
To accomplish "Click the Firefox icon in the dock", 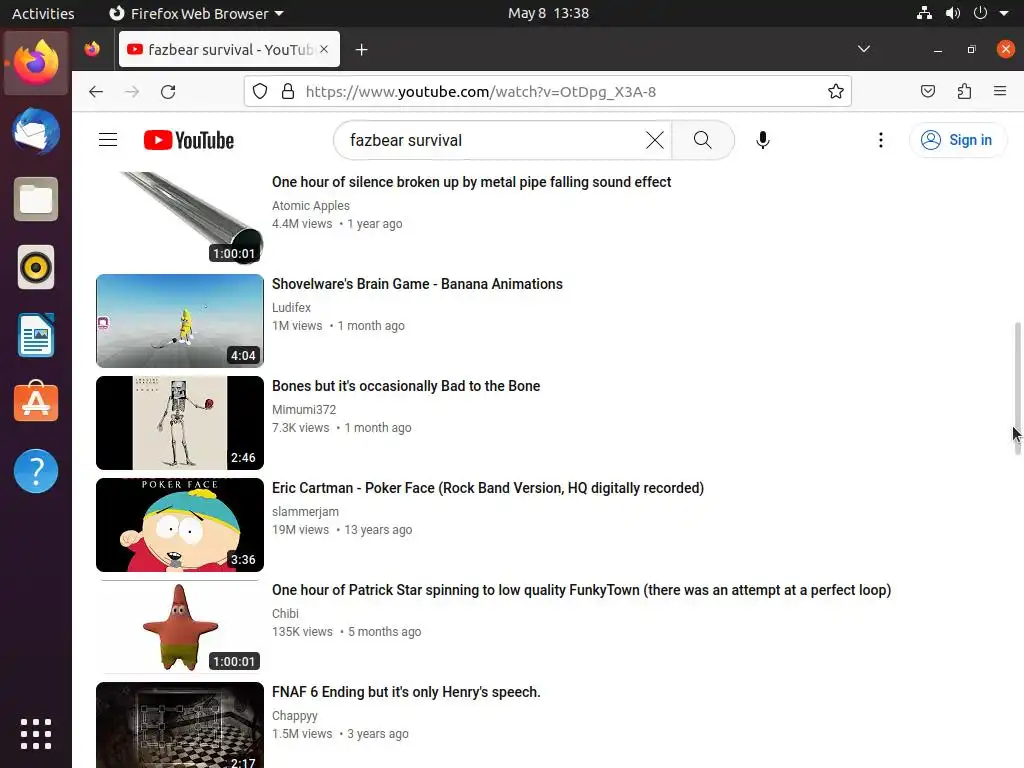I will [36, 62].
